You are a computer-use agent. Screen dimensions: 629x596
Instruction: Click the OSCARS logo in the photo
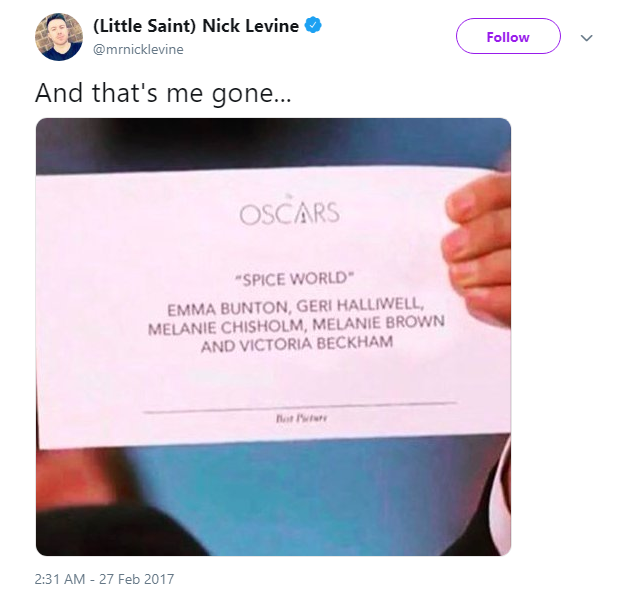[x=290, y=211]
